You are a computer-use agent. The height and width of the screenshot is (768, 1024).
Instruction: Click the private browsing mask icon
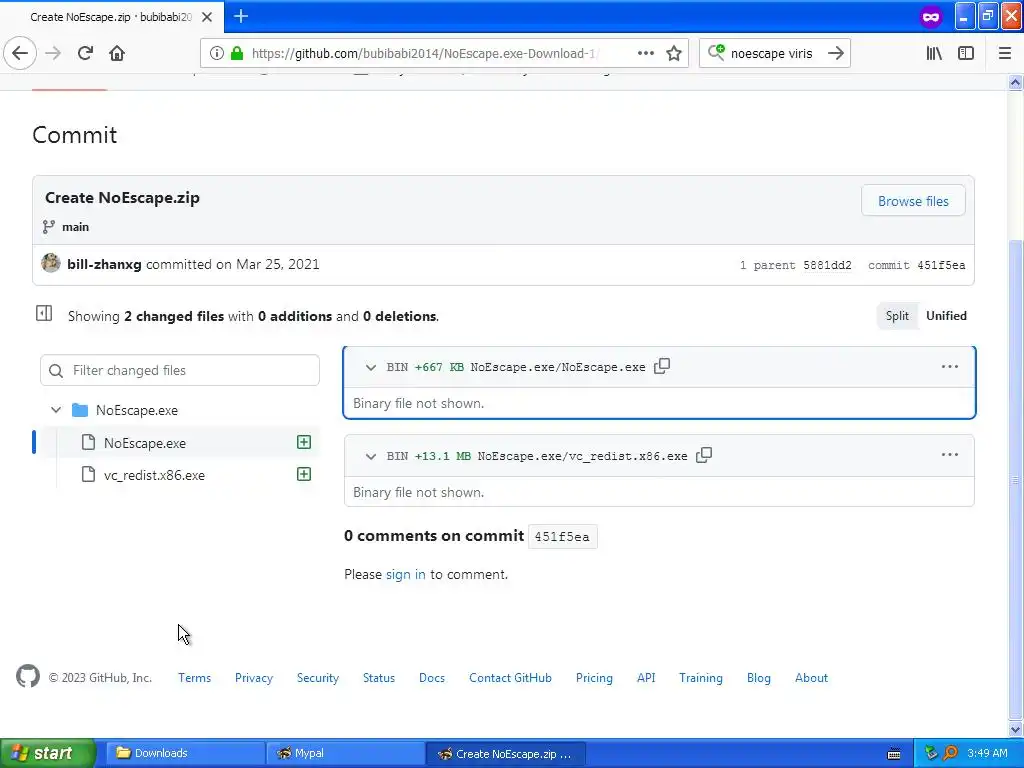point(931,16)
